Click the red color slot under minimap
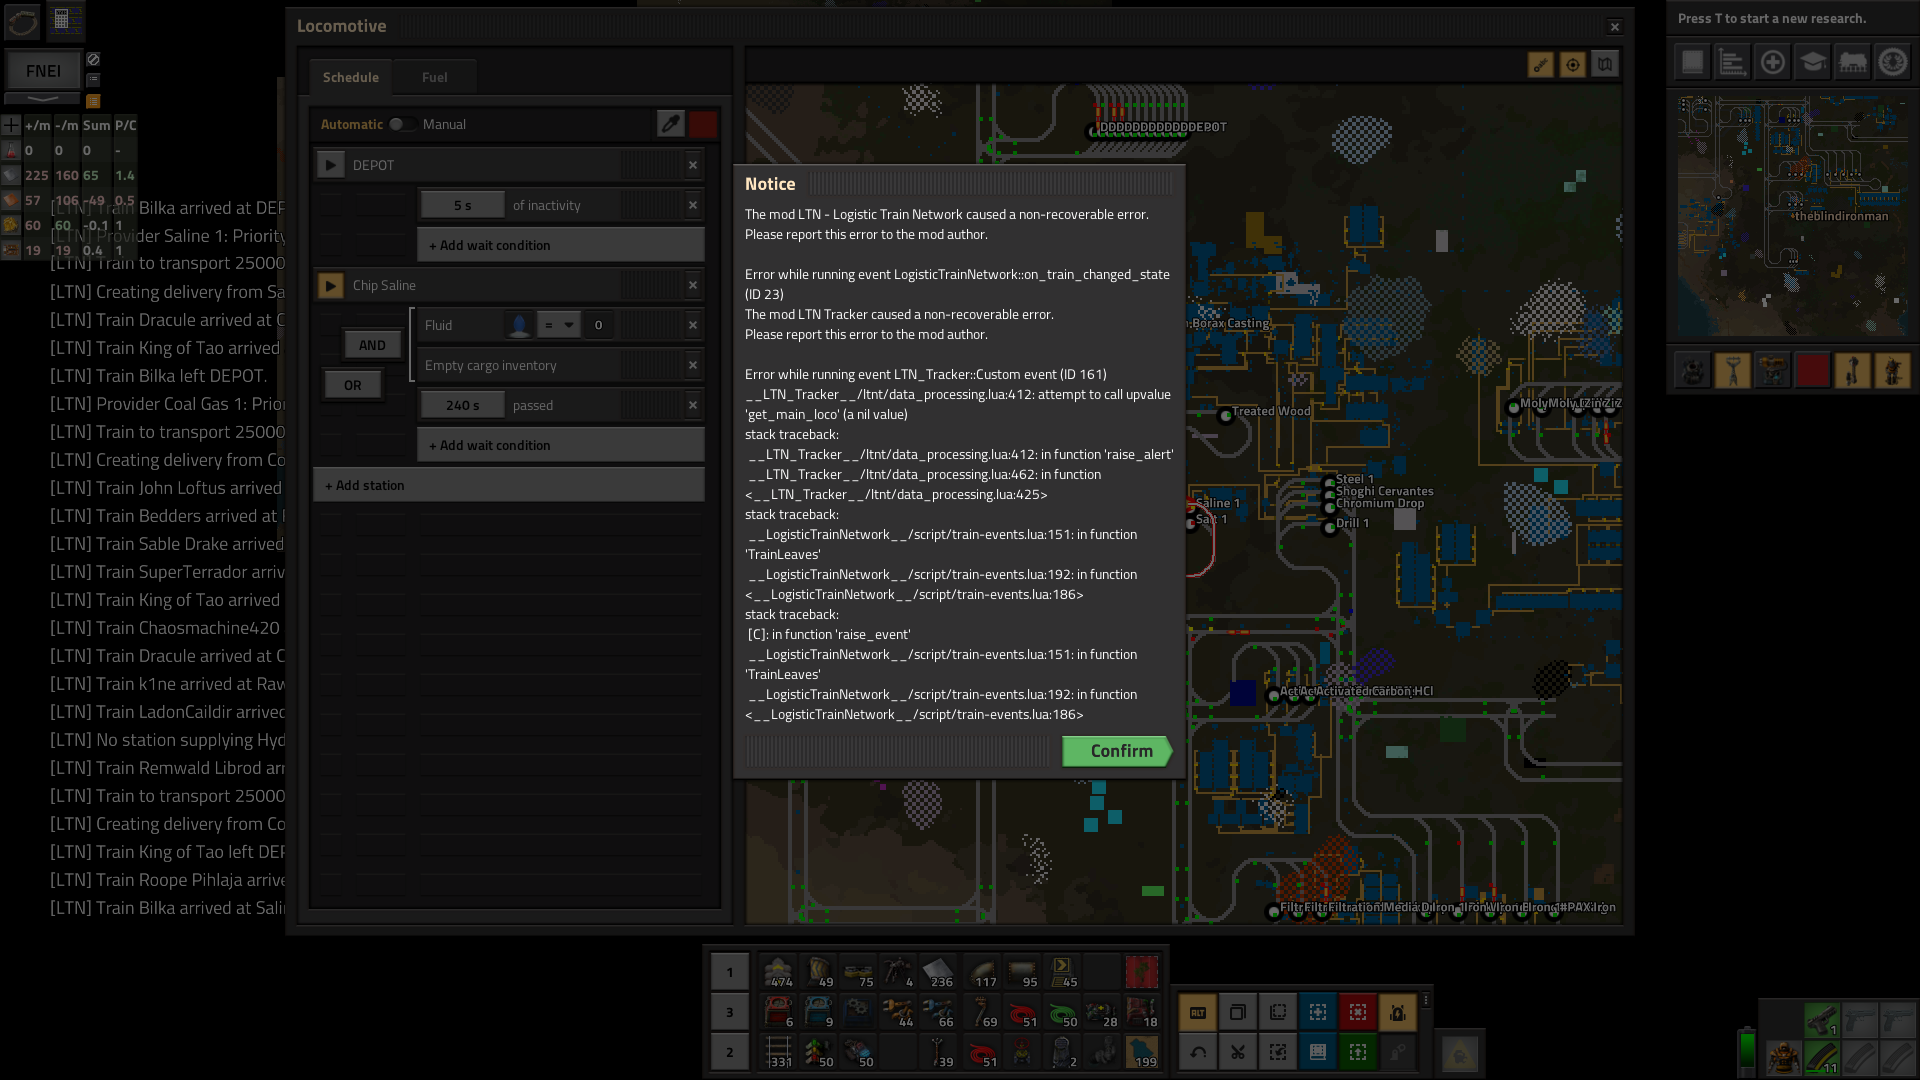Viewport: 1920px width, 1080px height. pyautogui.click(x=1812, y=371)
